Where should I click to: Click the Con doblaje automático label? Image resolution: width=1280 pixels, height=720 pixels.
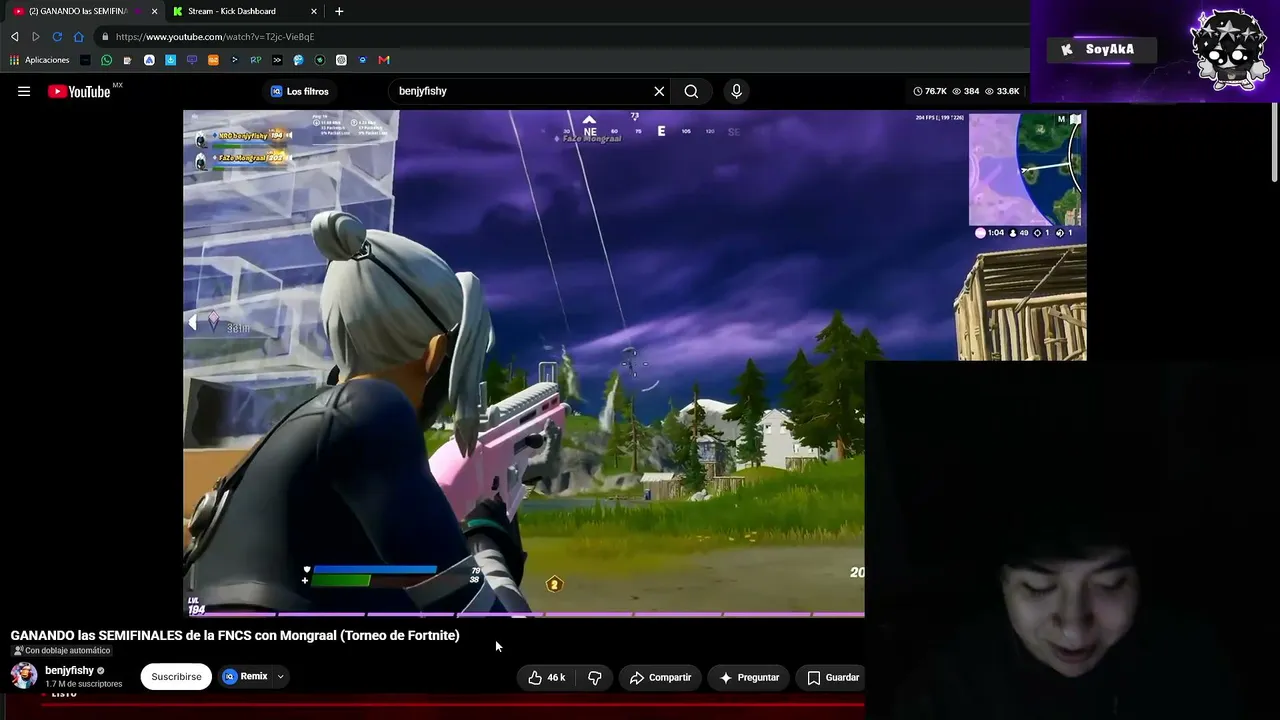click(x=62, y=651)
